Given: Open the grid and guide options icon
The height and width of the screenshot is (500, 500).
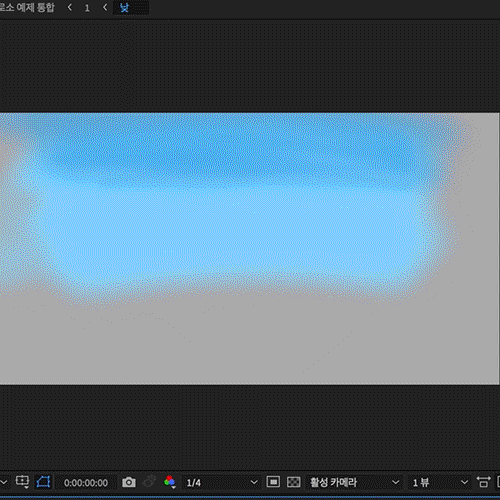Looking at the screenshot, I should pyautogui.click(x=22, y=482).
